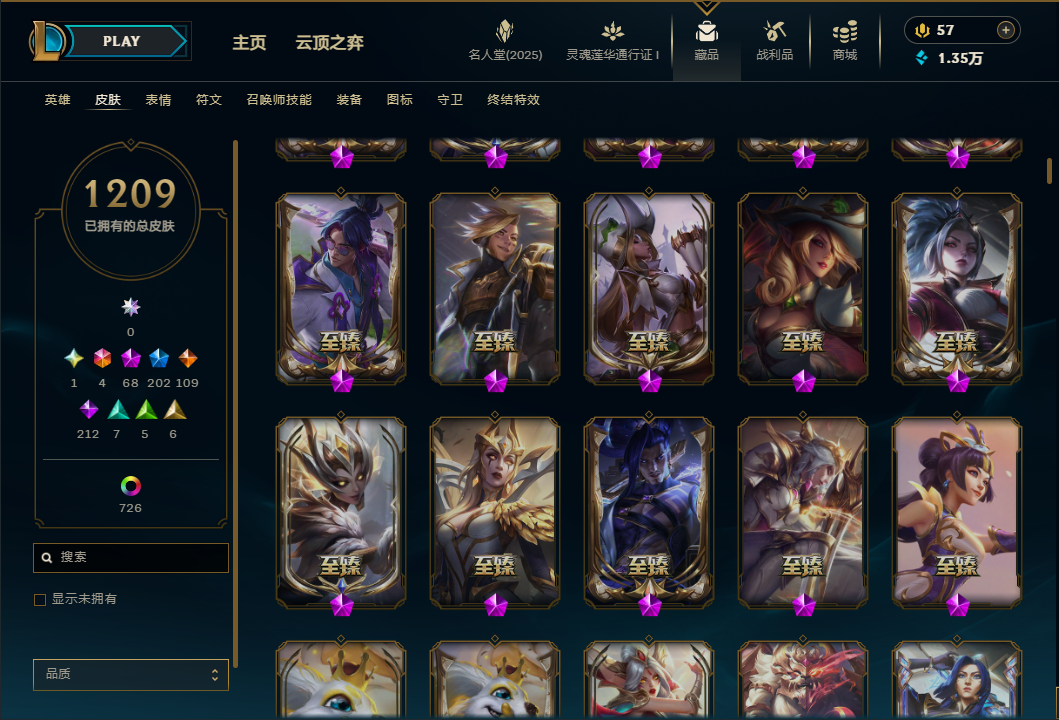Open the 藏品 collection bag icon
The width and height of the screenshot is (1059, 720).
(706, 32)
